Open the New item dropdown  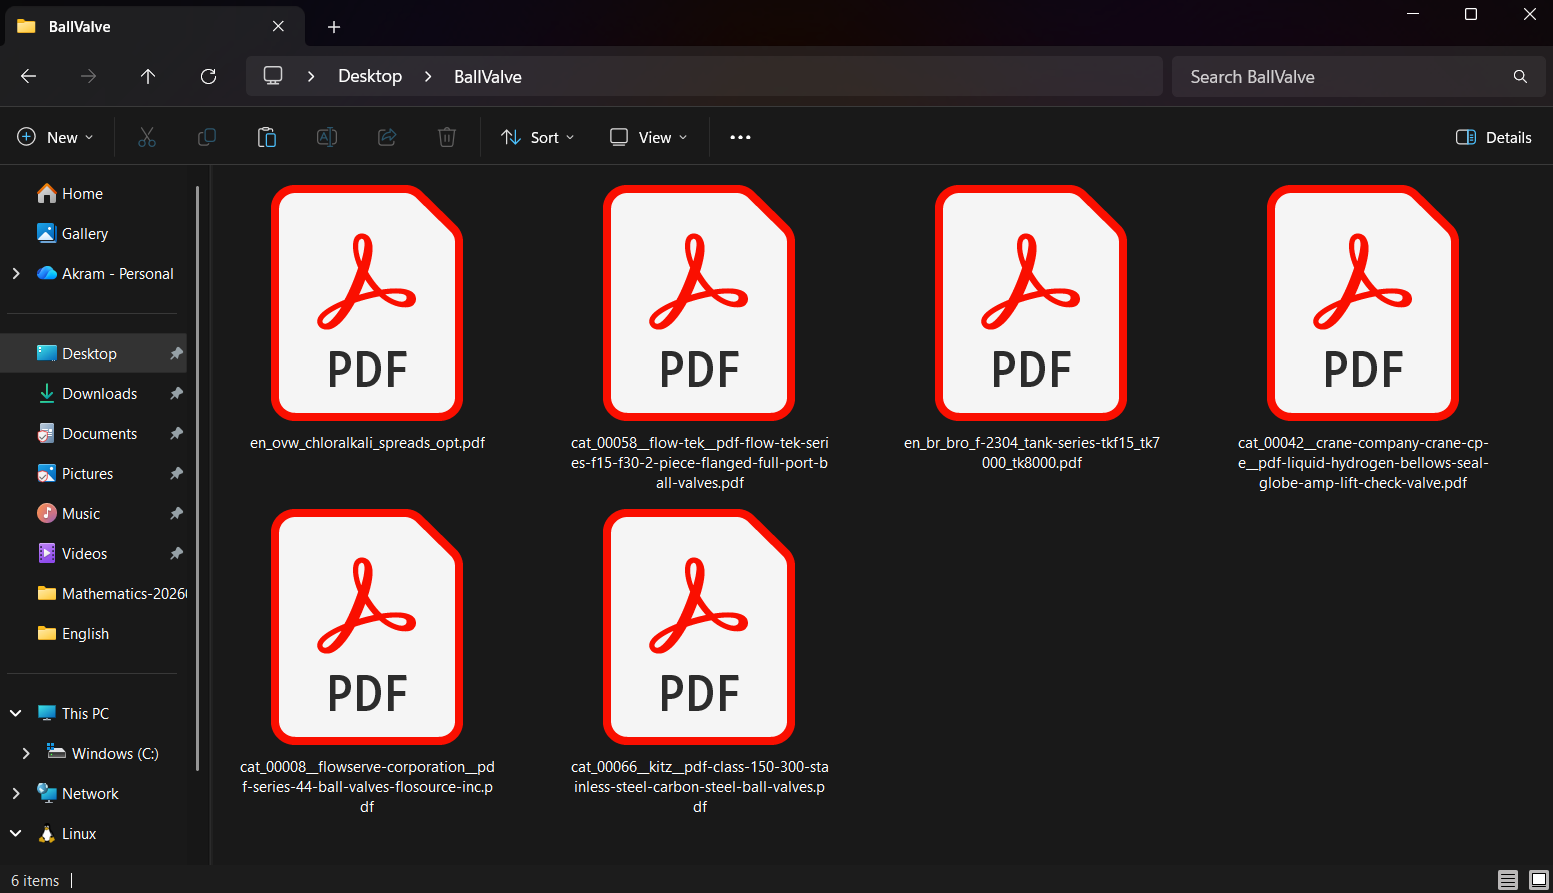tap(56, 137)
